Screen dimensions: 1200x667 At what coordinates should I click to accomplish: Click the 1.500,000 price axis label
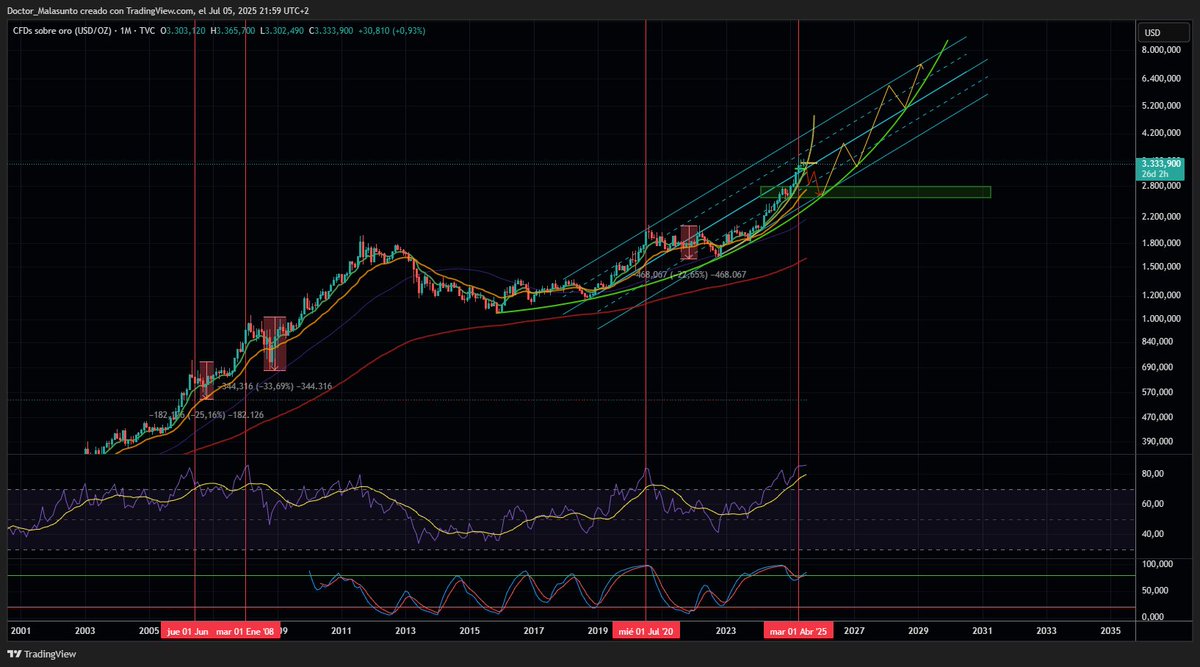pos(1162,267)
